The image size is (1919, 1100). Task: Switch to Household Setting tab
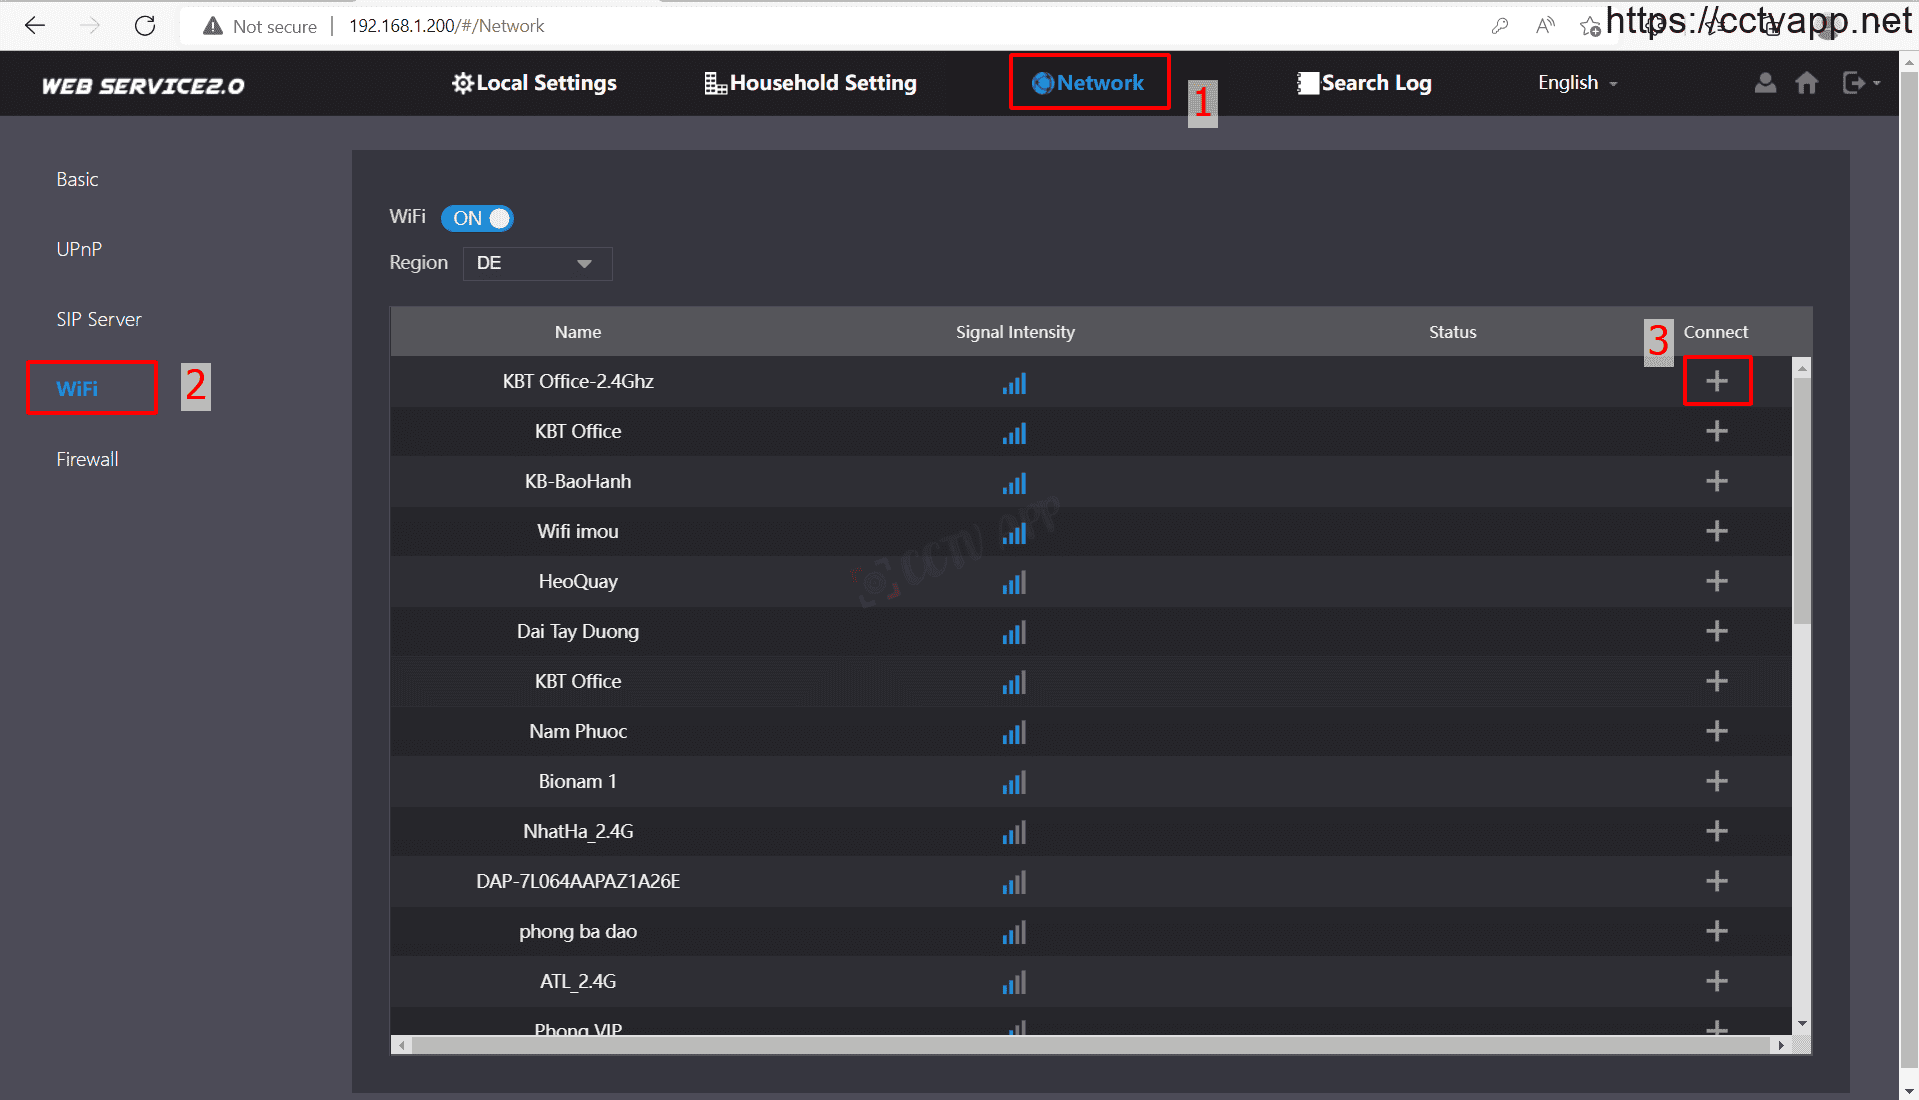[811, 83]
